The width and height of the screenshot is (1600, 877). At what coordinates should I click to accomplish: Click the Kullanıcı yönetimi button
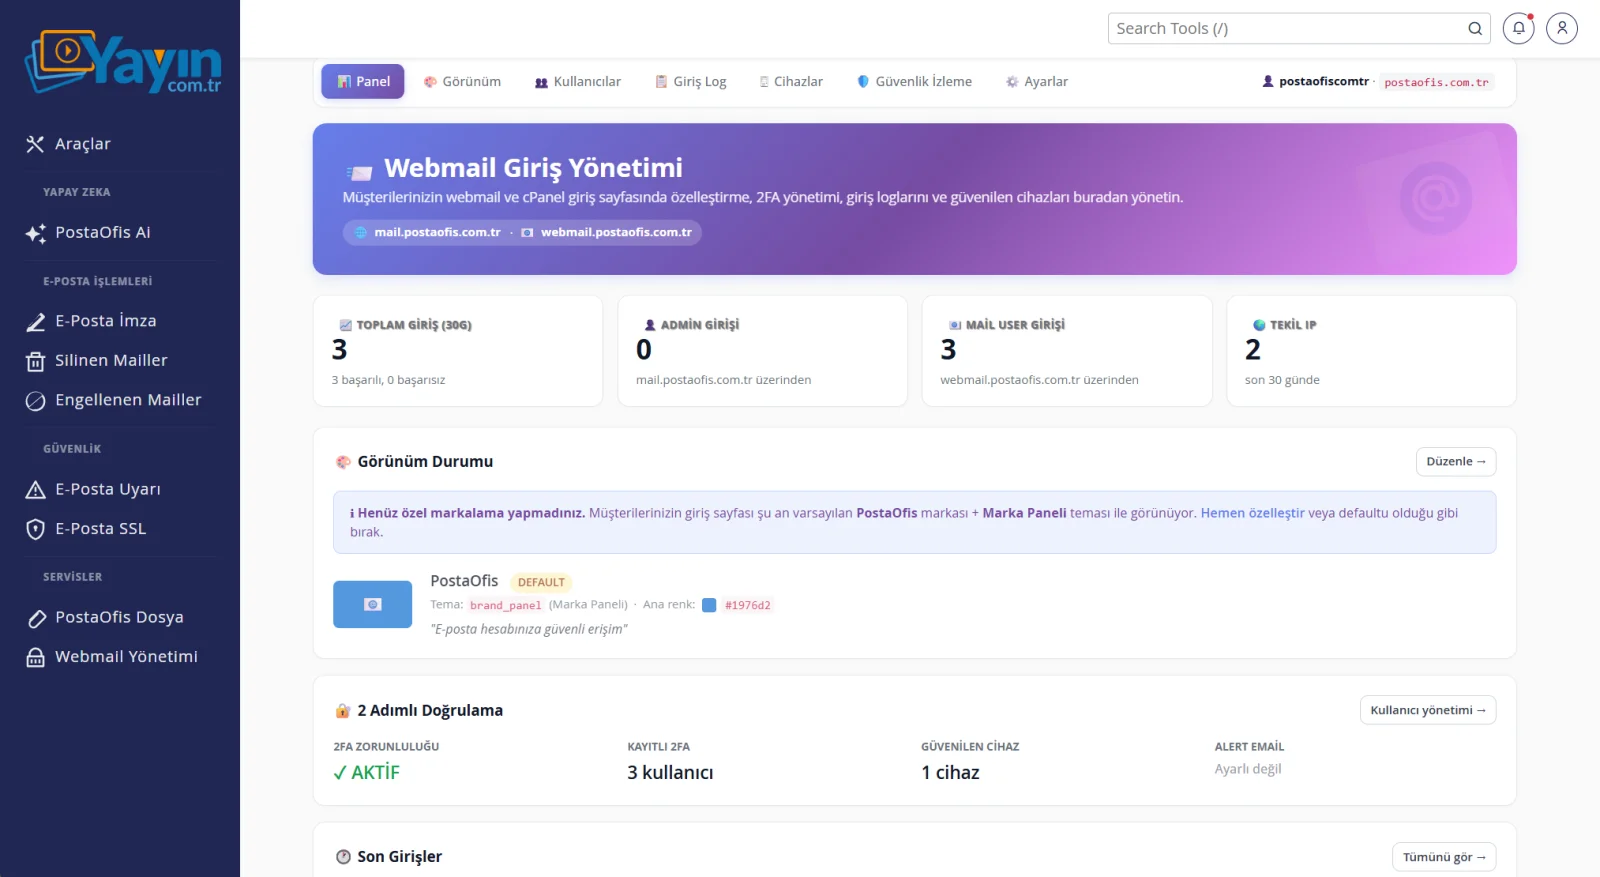click(x=1428, y=710)
